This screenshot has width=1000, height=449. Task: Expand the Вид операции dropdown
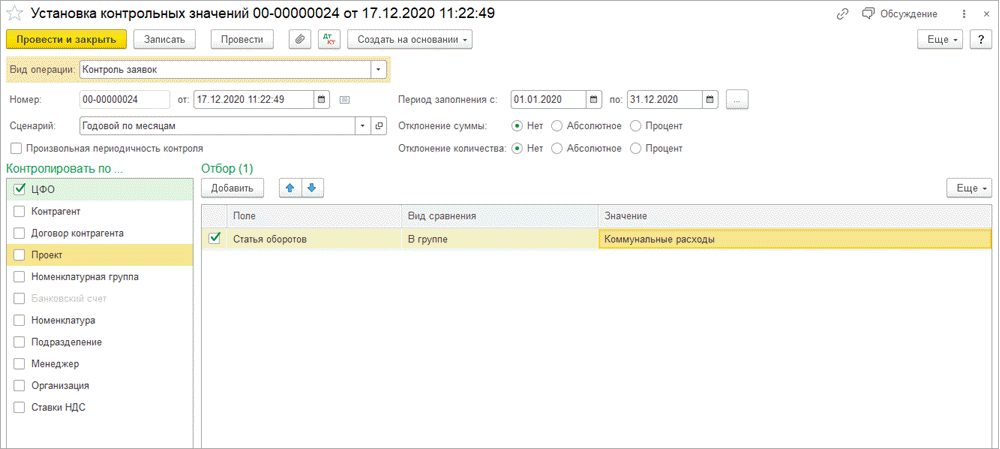378,70
